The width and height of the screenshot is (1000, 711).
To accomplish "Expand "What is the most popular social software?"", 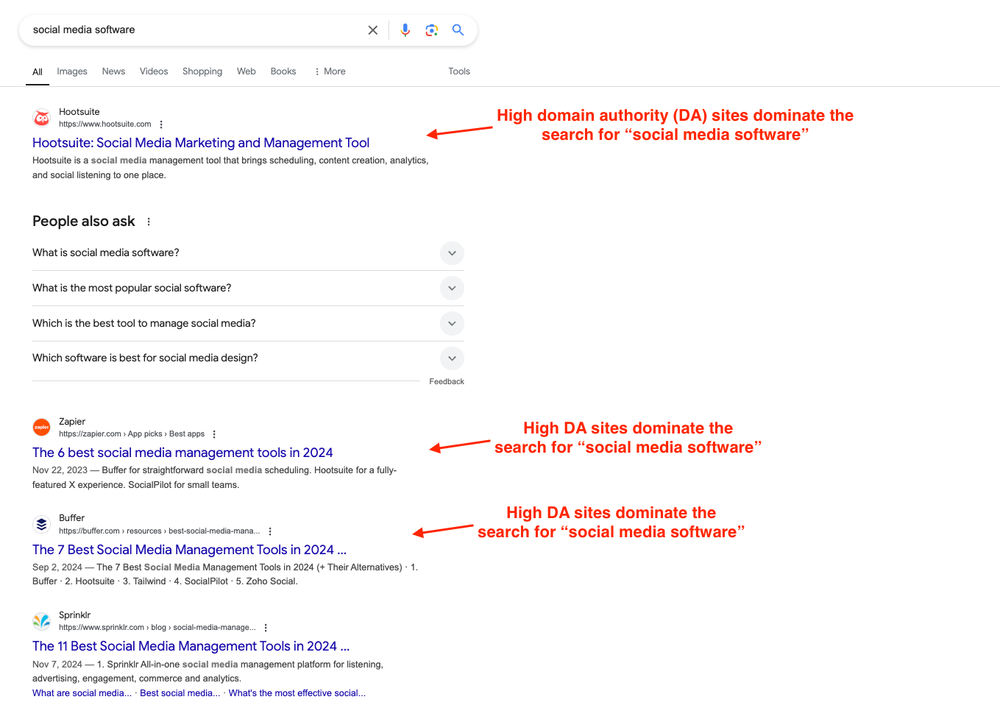I will click(x=248, y=288).
